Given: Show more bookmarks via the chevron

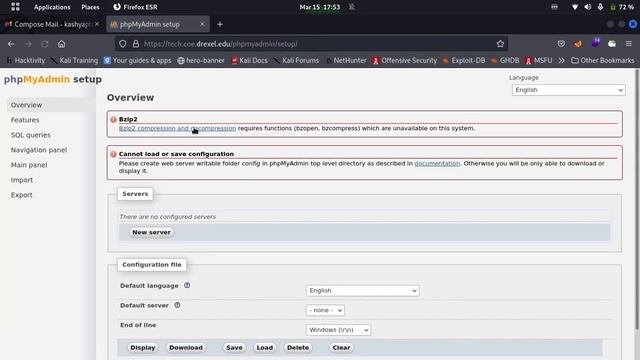Looking at the screenshot, I should tap(562, 60).
